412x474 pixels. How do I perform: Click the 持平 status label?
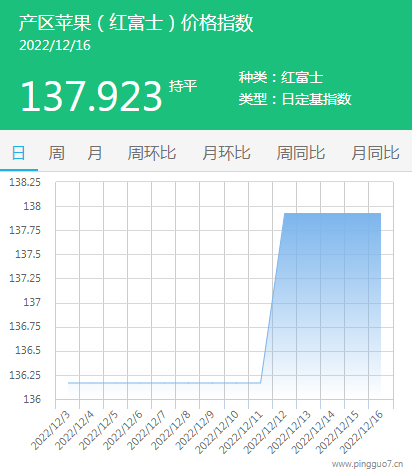[x=183, y=86]
